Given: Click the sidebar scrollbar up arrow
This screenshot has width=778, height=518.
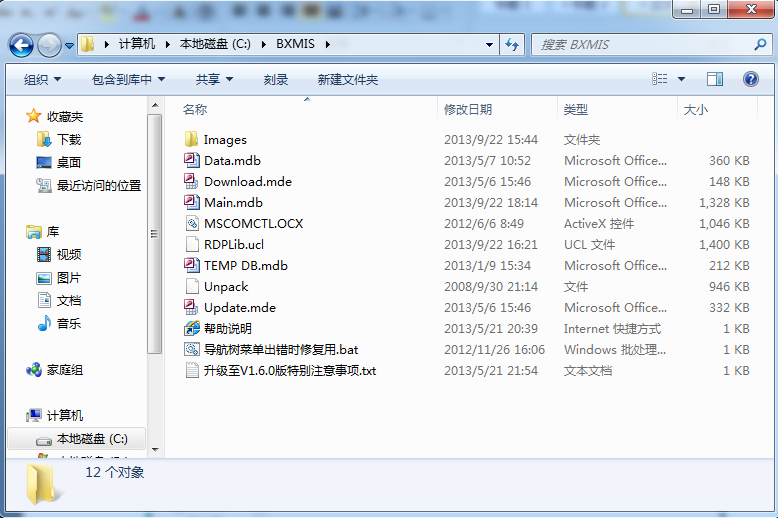Looking at the screenshot, I should pos(155,105).
